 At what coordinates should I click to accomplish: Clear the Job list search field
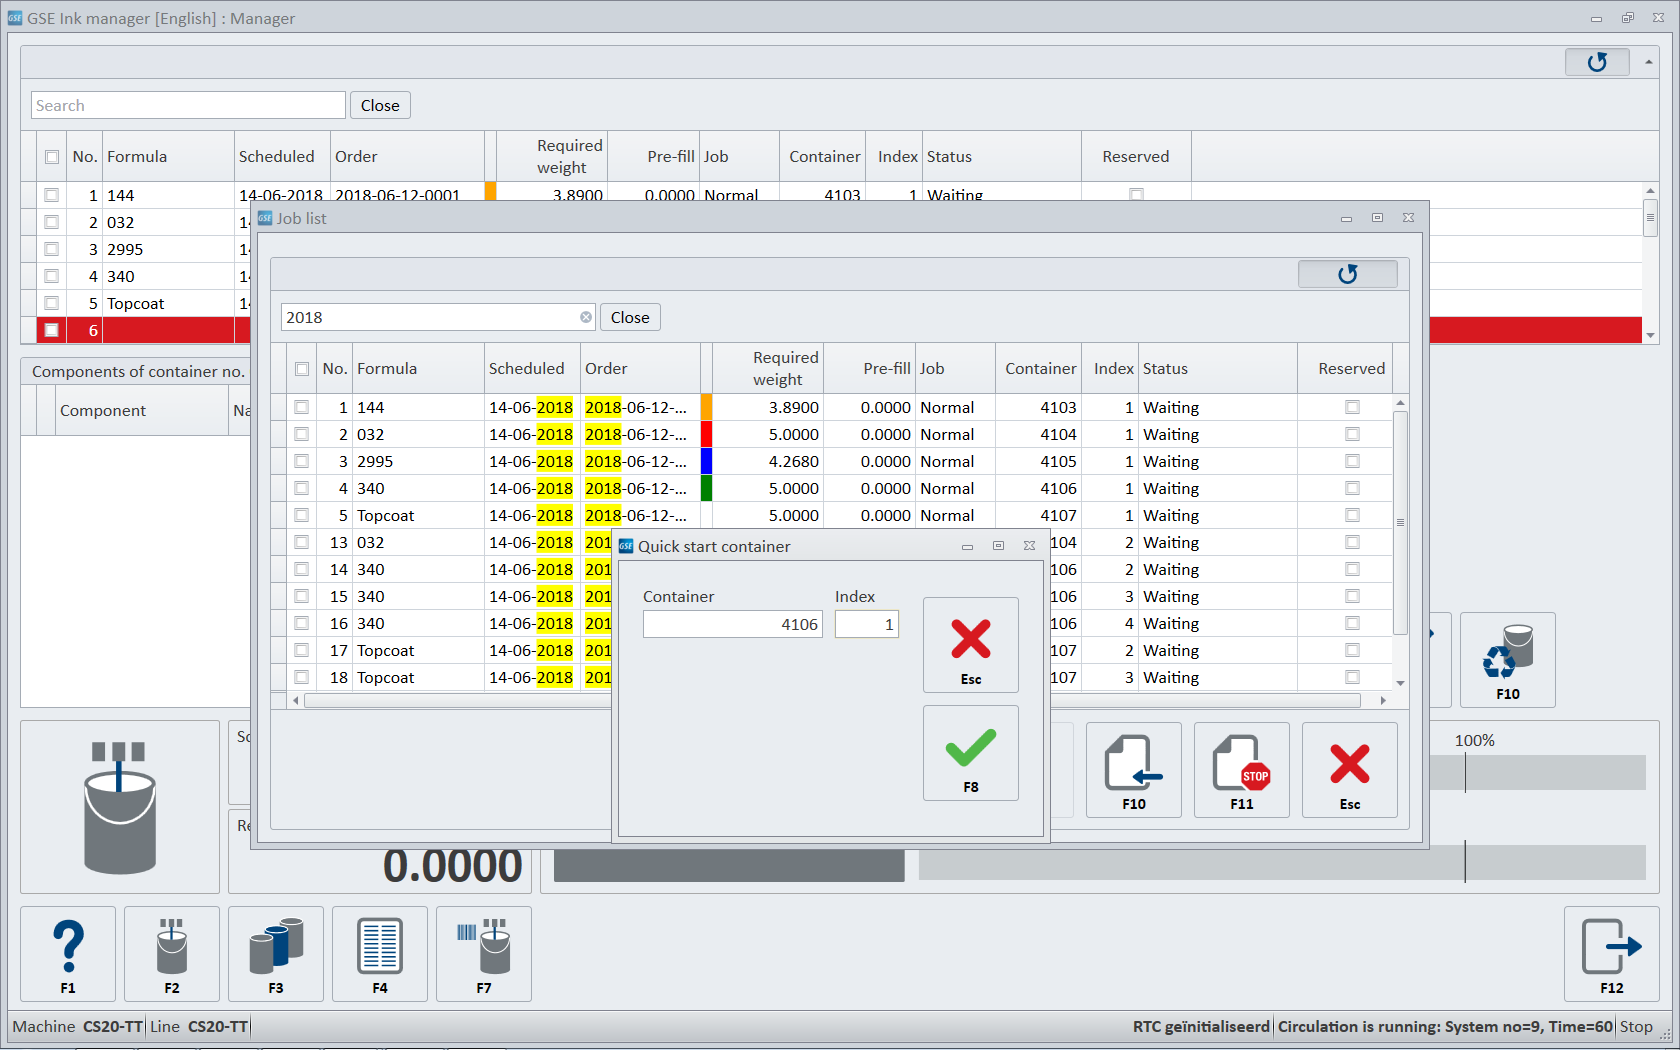click(586, 317)
